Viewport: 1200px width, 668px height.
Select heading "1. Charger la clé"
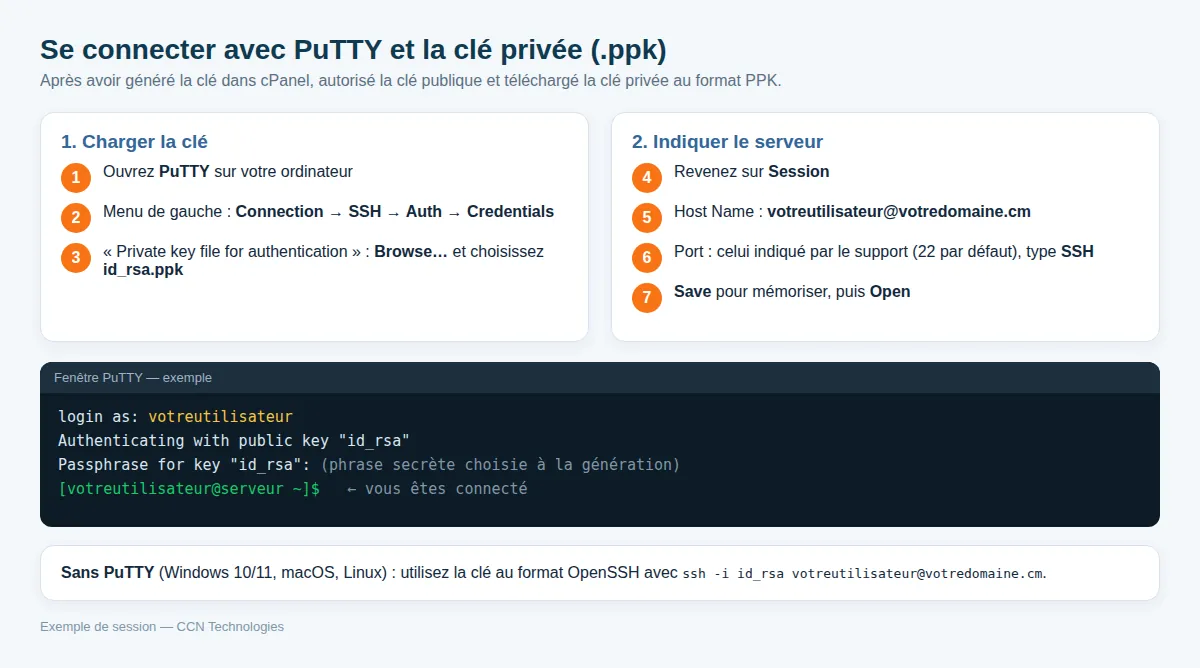coord(134,142)
